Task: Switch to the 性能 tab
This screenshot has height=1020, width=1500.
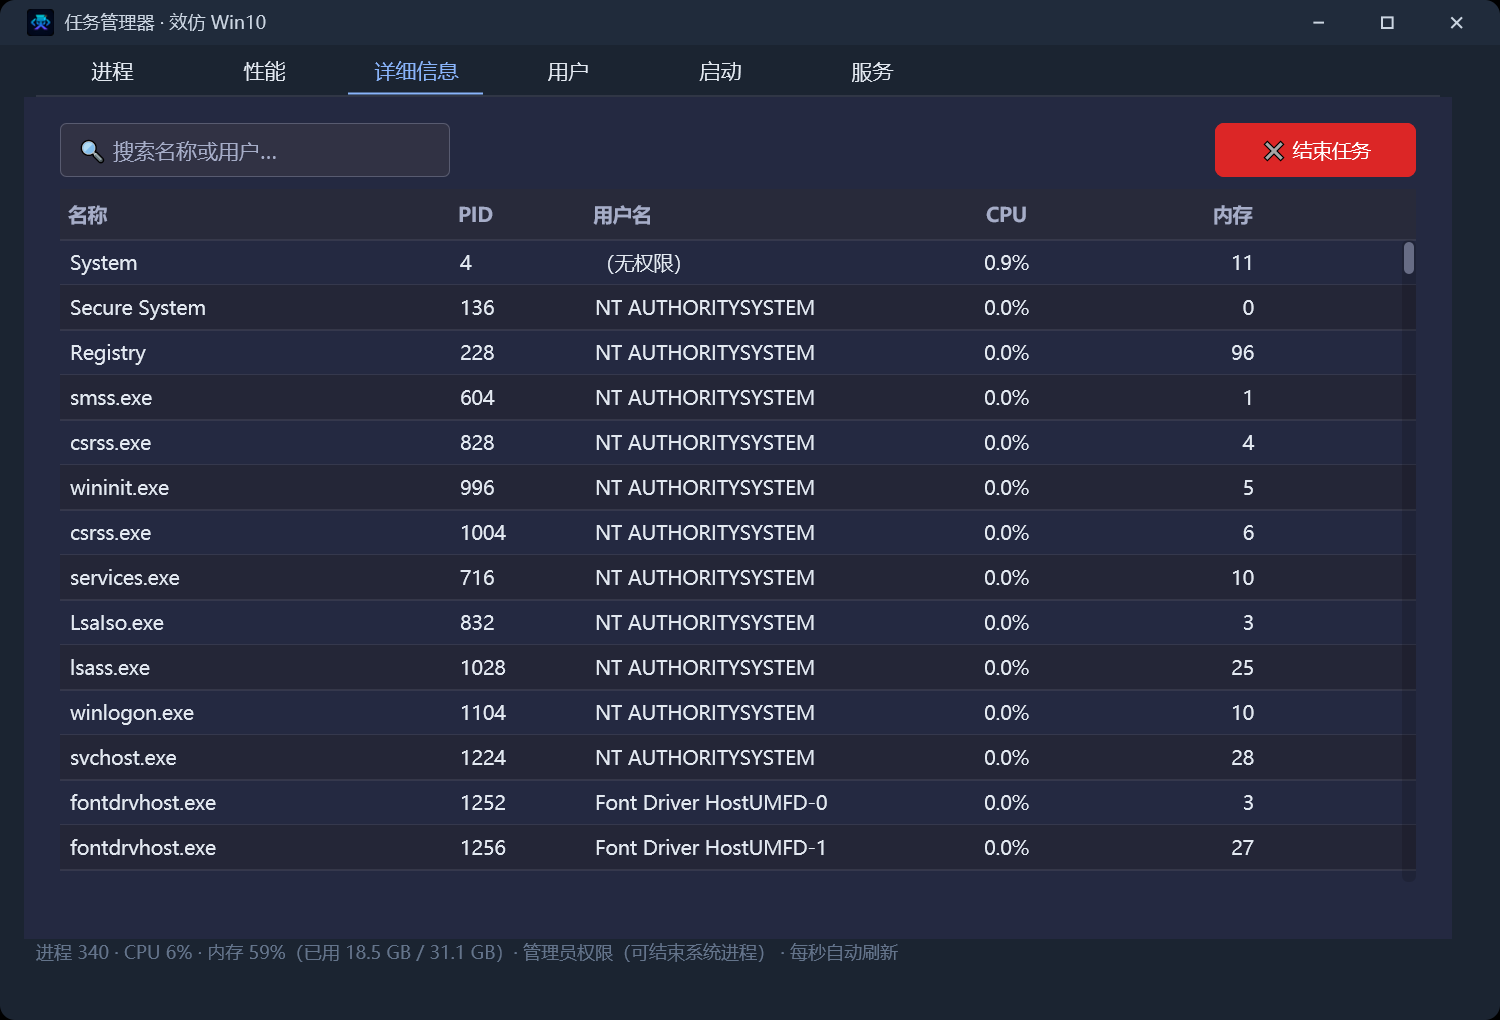Action: point(264,72)
